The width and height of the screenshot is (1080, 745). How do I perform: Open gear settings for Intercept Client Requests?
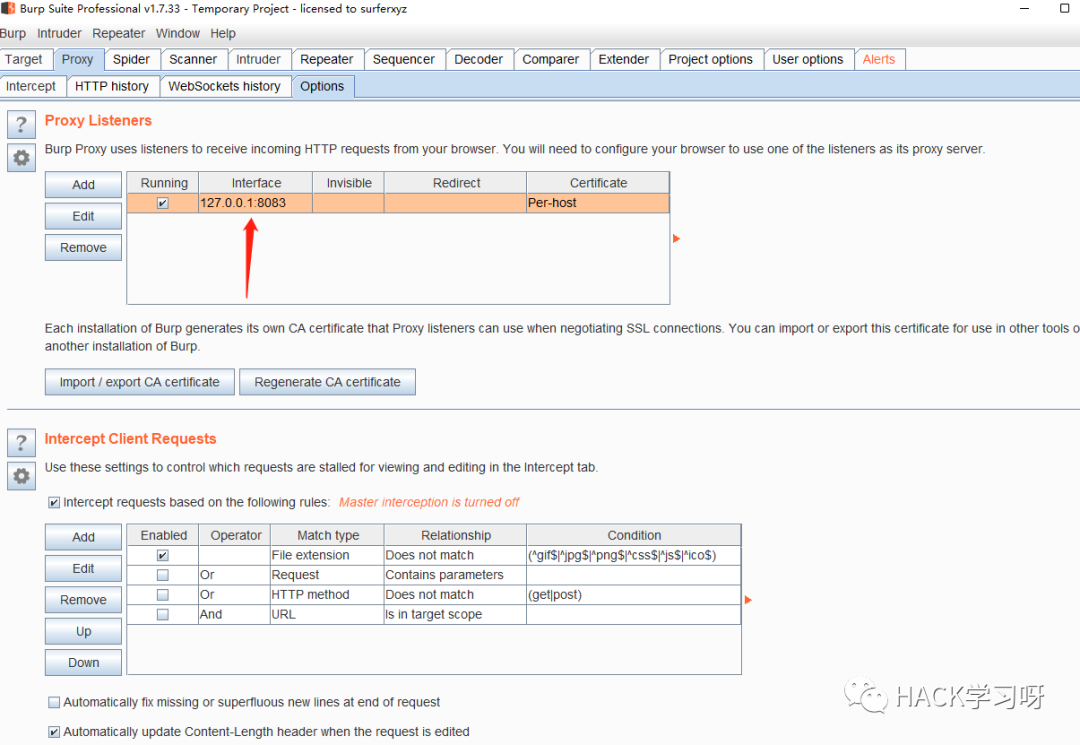21,476
